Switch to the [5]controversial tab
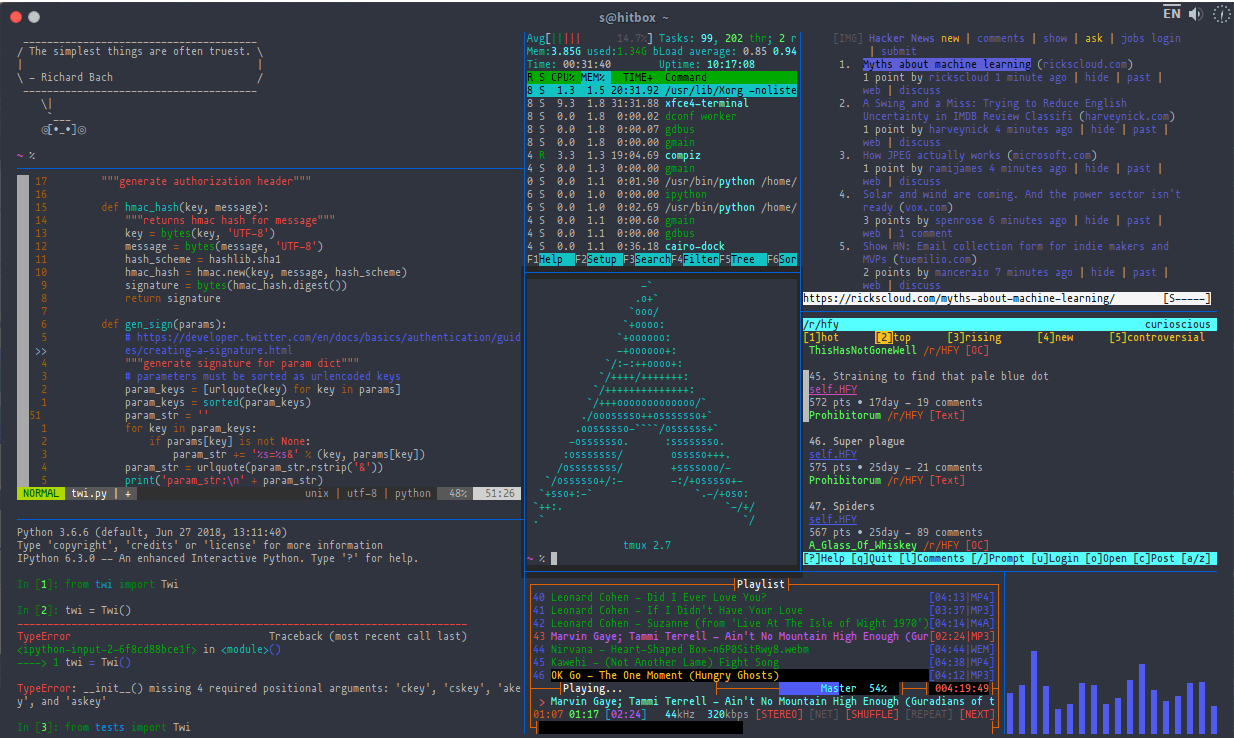Viewport: 1234px width, 738px height. [x=1157, y=338]
